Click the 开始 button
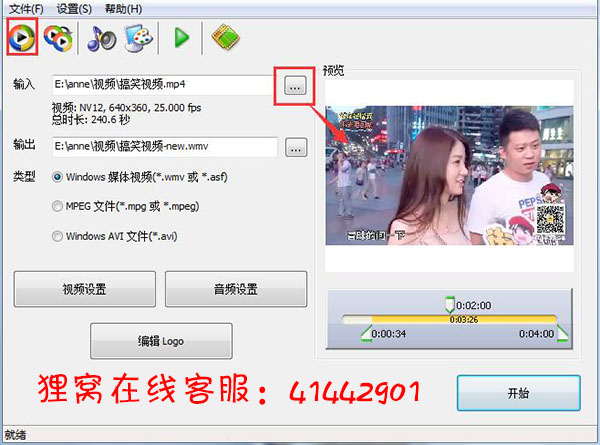 [518, 393]
